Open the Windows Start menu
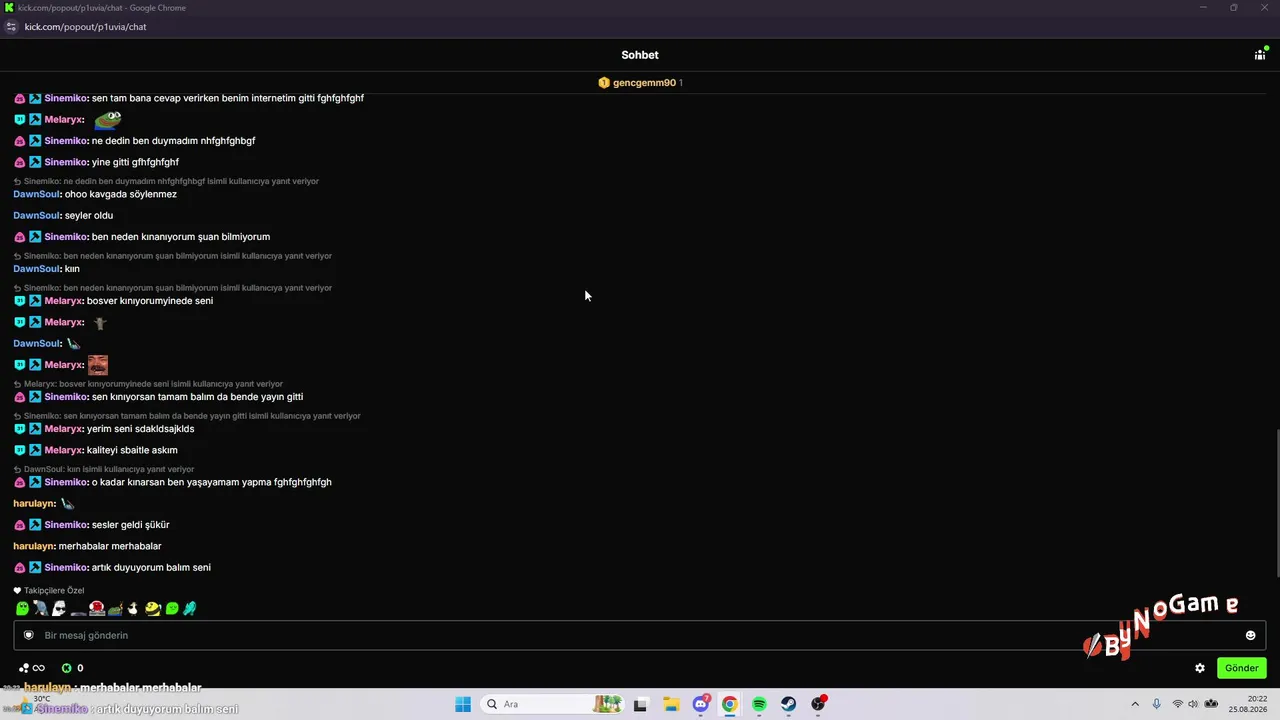Image resolution: width=1280 pixels, height=720 pixels. coord(463,704)
